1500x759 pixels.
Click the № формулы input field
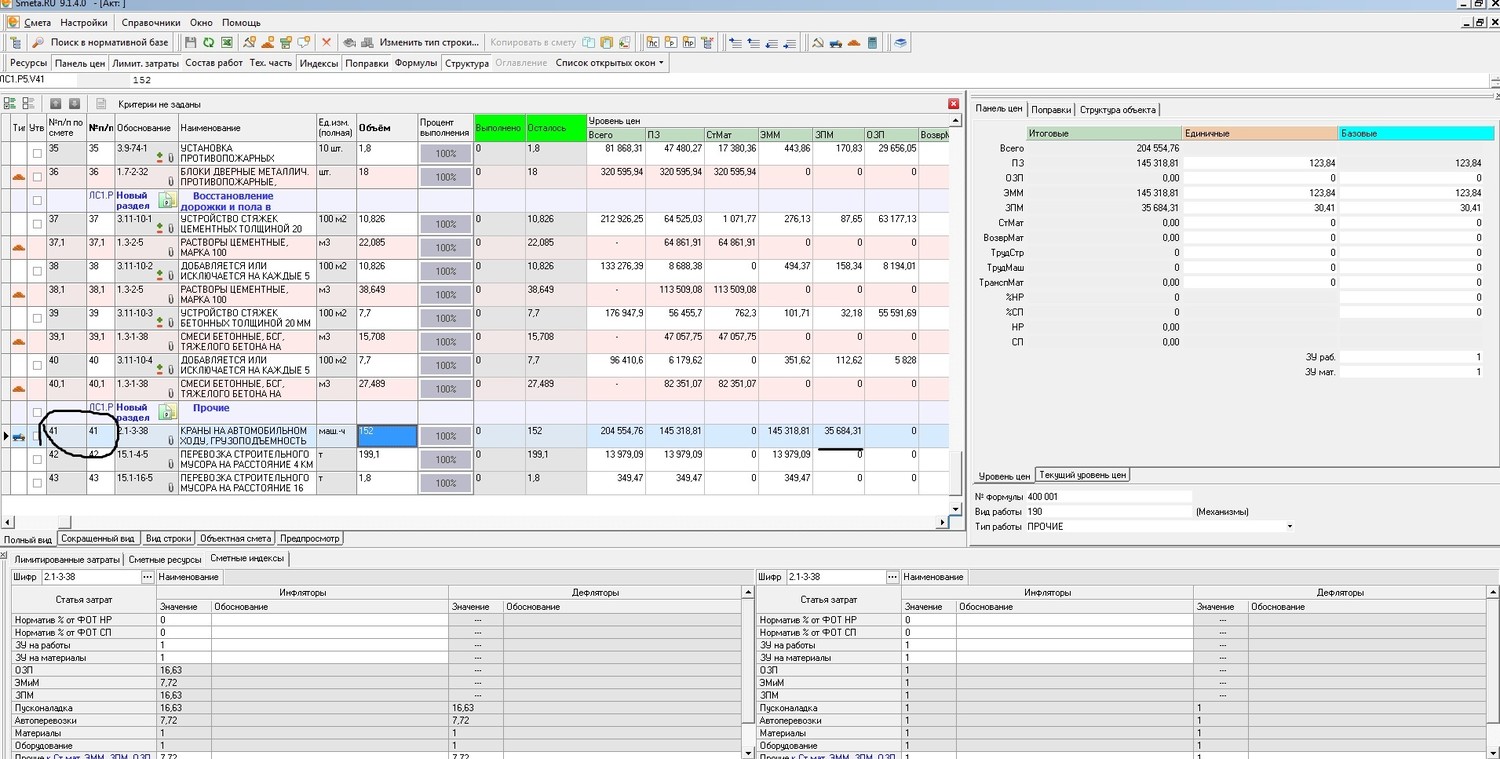1108,497
